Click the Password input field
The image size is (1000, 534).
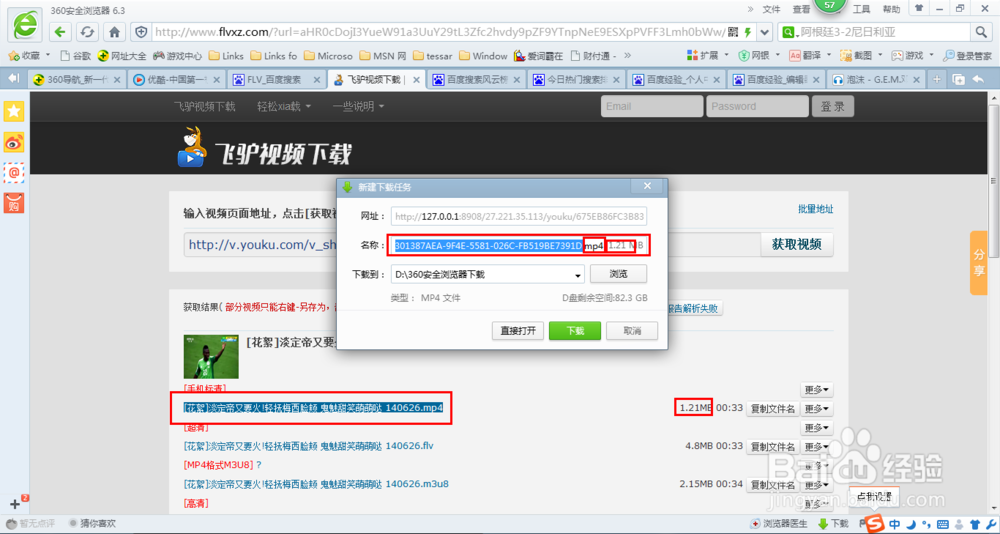click(757, 107)
